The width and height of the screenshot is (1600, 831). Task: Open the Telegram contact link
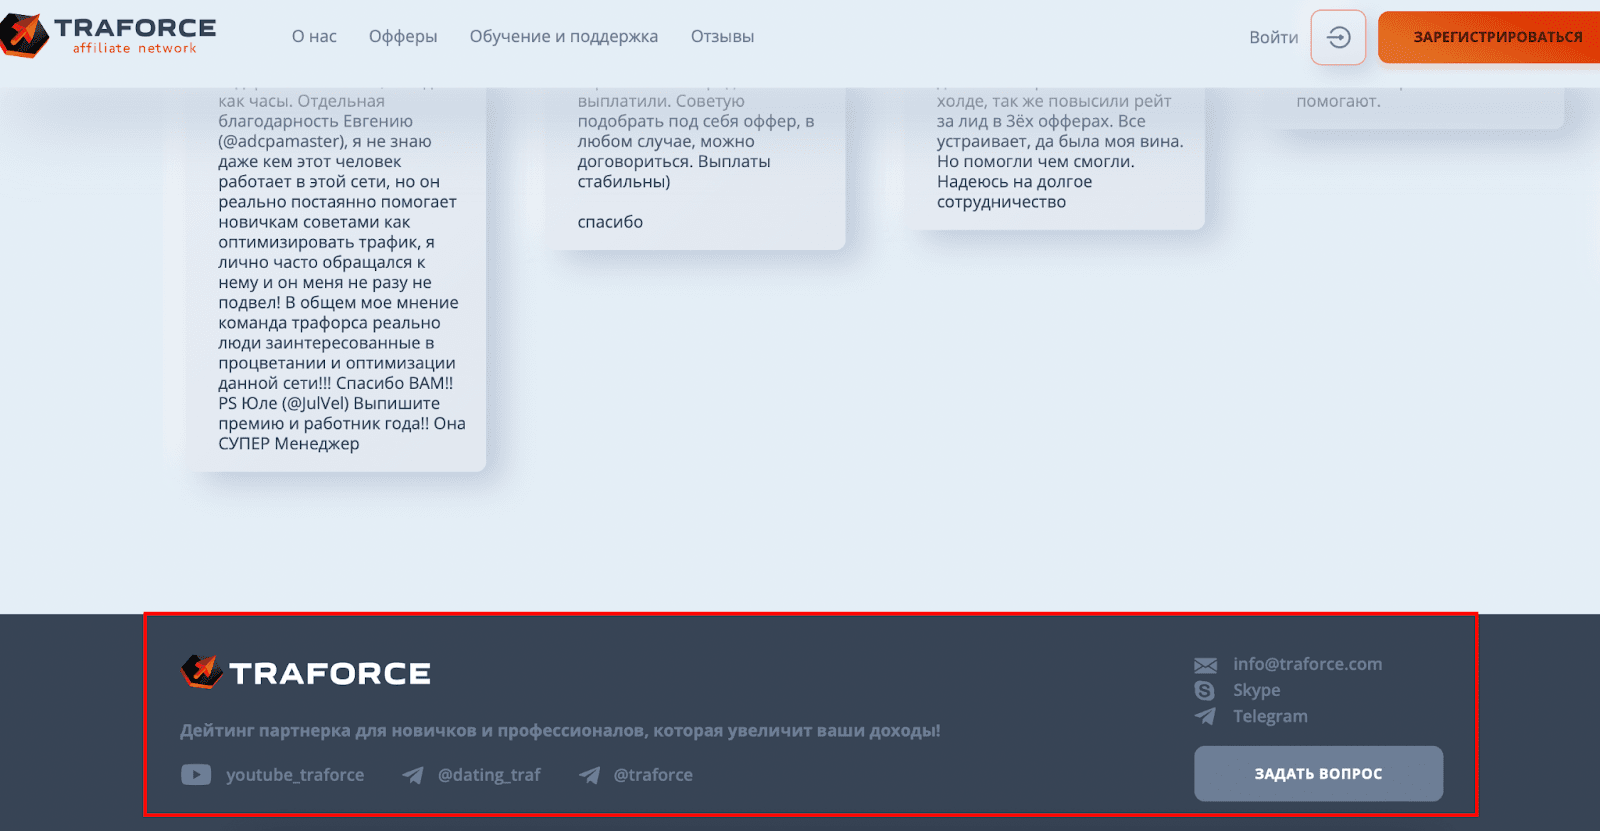coord(1270,716)
